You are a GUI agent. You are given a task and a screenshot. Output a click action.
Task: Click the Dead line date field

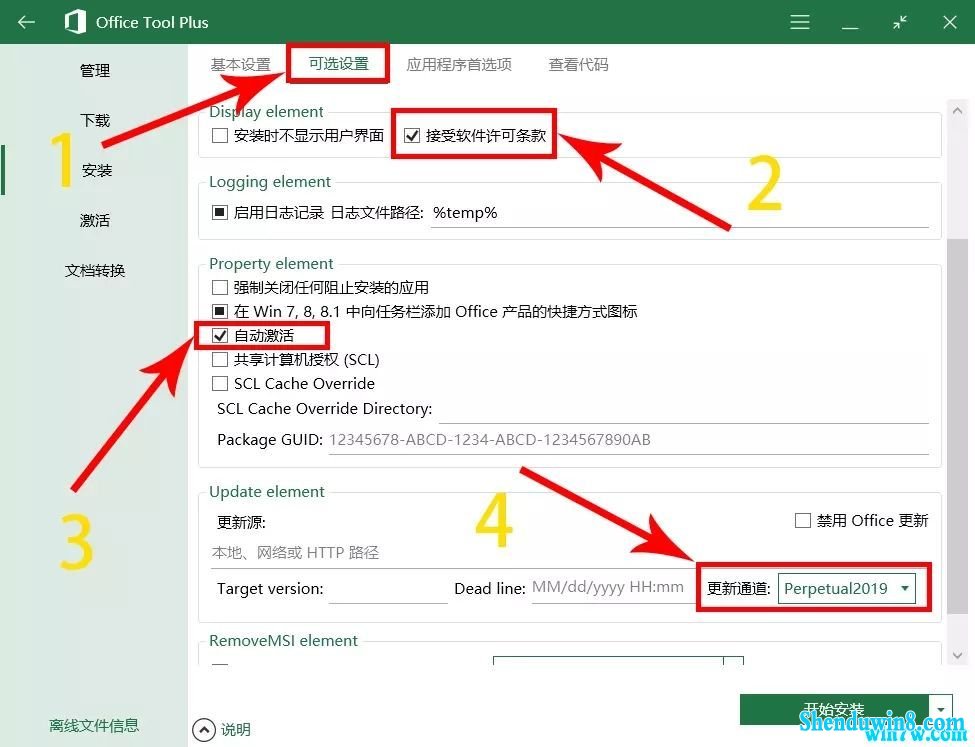pos(612,588)
